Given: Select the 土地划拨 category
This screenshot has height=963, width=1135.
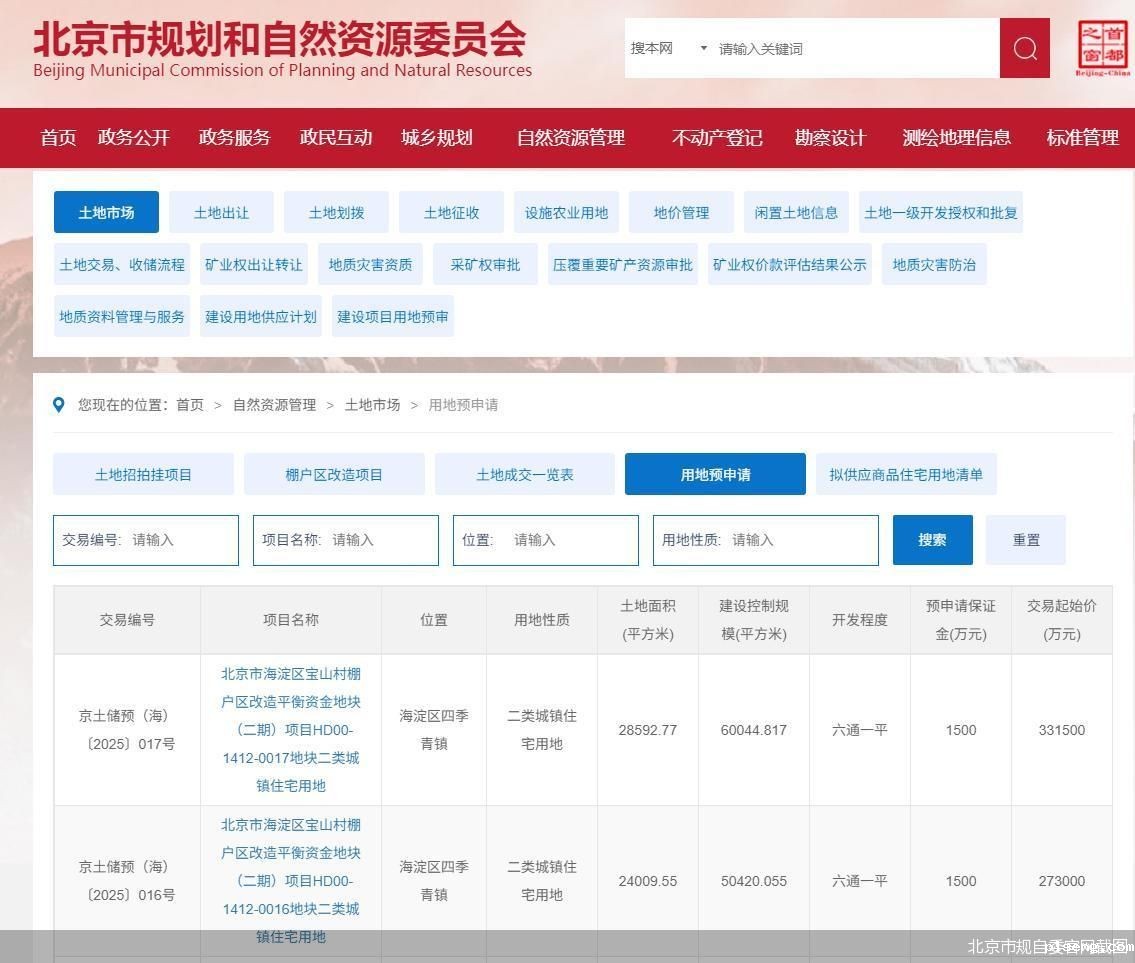Looking at the screenshot, I should pos(334,212).
